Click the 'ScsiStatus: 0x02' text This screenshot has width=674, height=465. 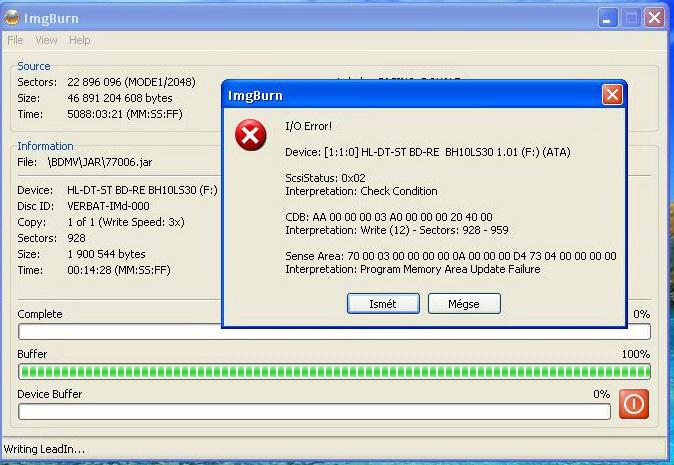[x=325, y=178]
